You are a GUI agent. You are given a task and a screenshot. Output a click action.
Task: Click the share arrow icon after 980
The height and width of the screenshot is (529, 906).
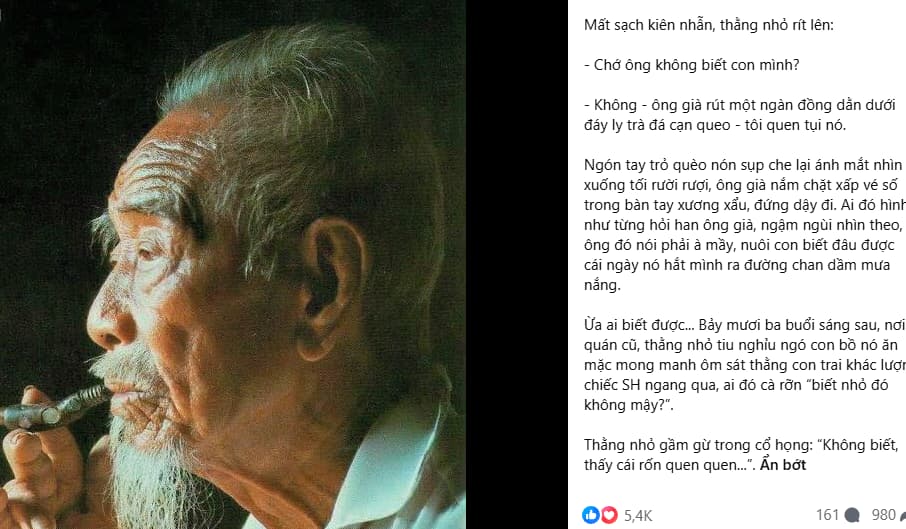click(x=903, y=515)
